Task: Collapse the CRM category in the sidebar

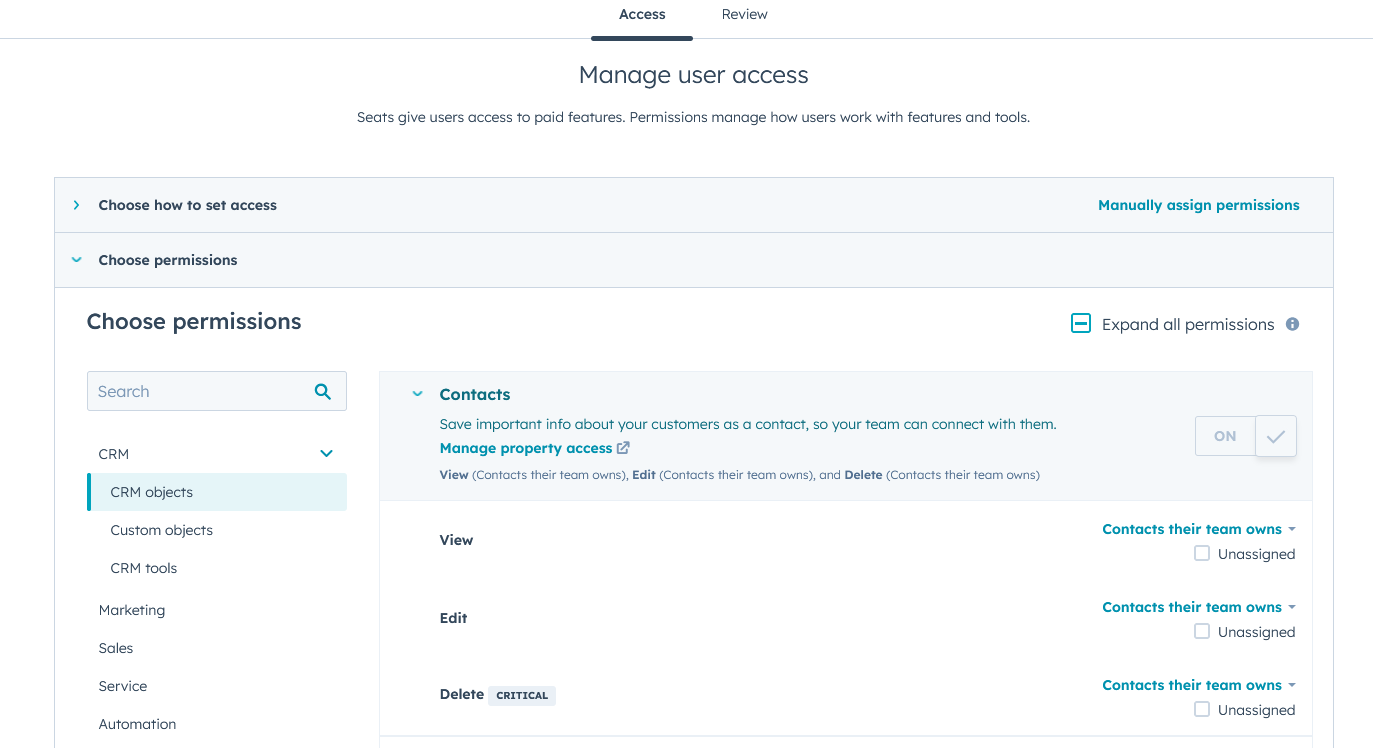Action: 326,453
